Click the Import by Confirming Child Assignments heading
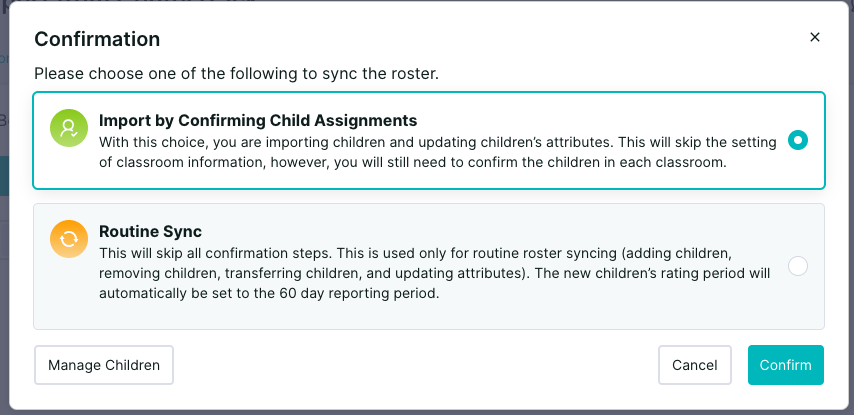The width and height of the screenshot is (854, 415). (x=258, y=120)
